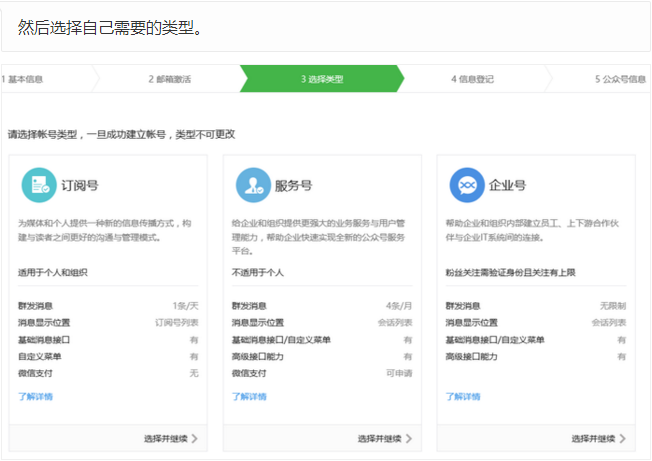Click the 适用于个人和组织 label
The height and width of the screenshot is (461, 652).
(53, 273)
